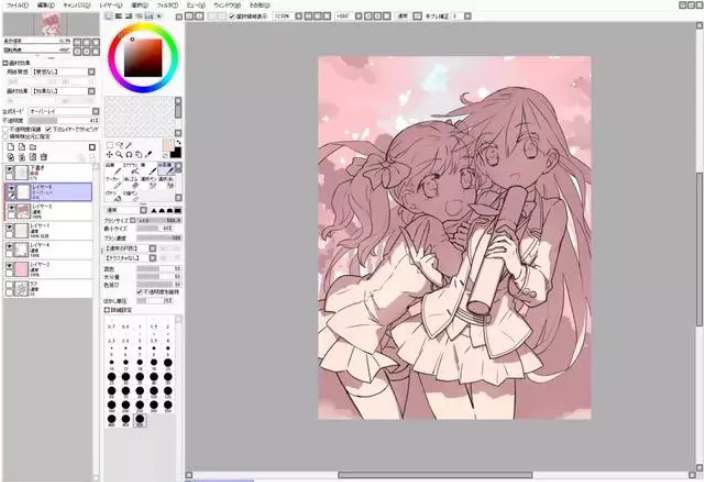
Task: Open the レイヤー menu
Action: (111, 5)
